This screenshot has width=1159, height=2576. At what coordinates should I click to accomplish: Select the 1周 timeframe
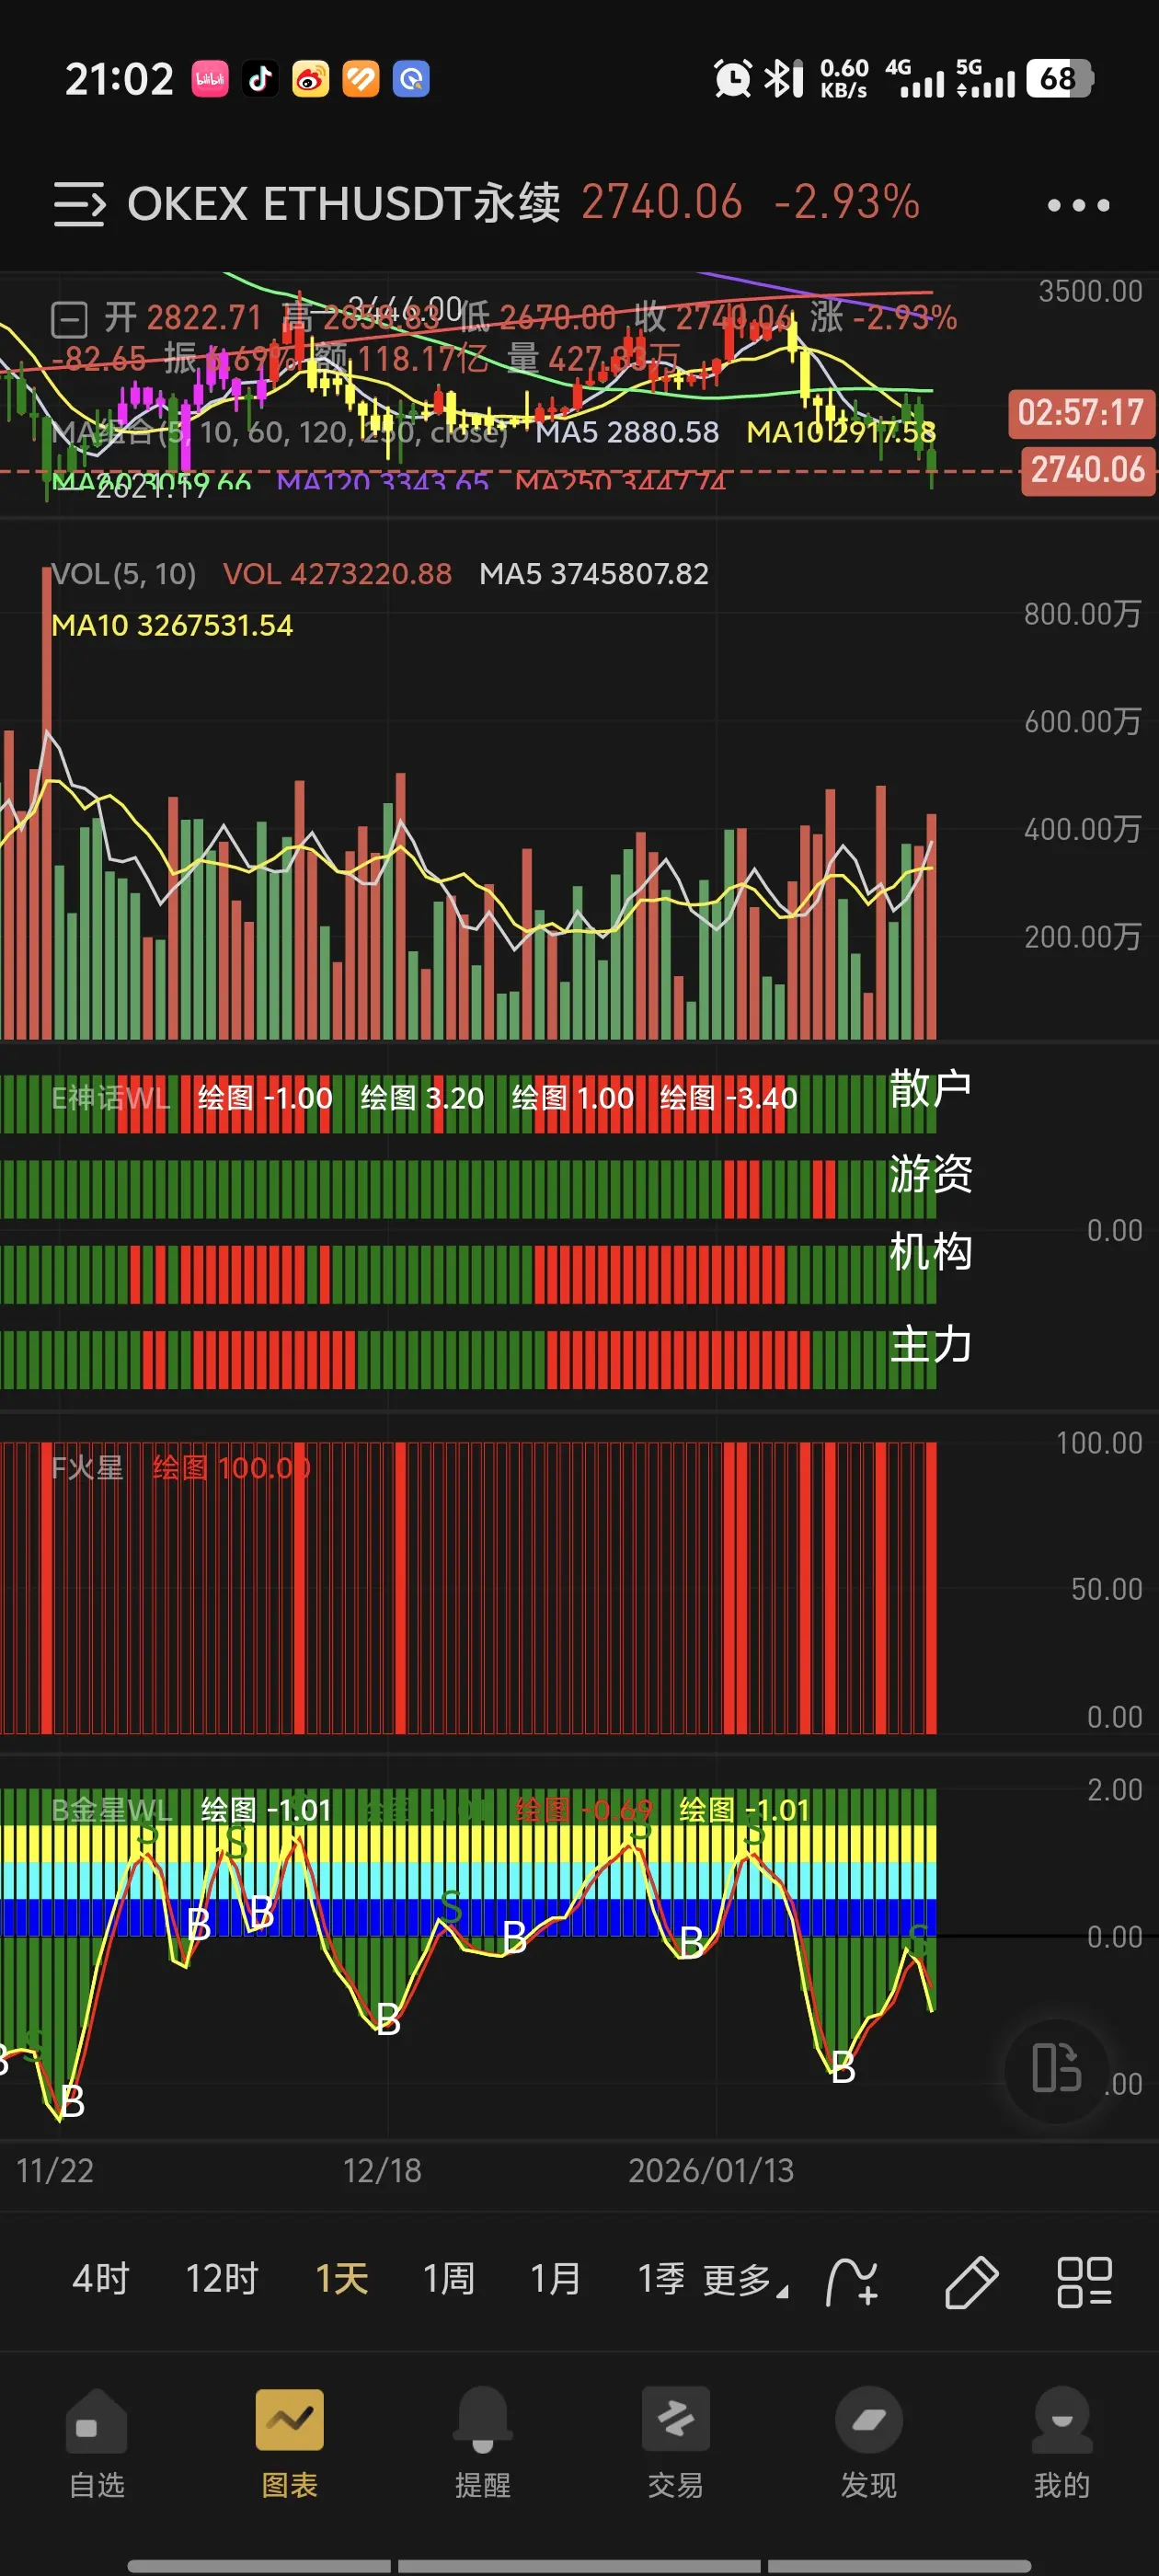[449, 2279]
